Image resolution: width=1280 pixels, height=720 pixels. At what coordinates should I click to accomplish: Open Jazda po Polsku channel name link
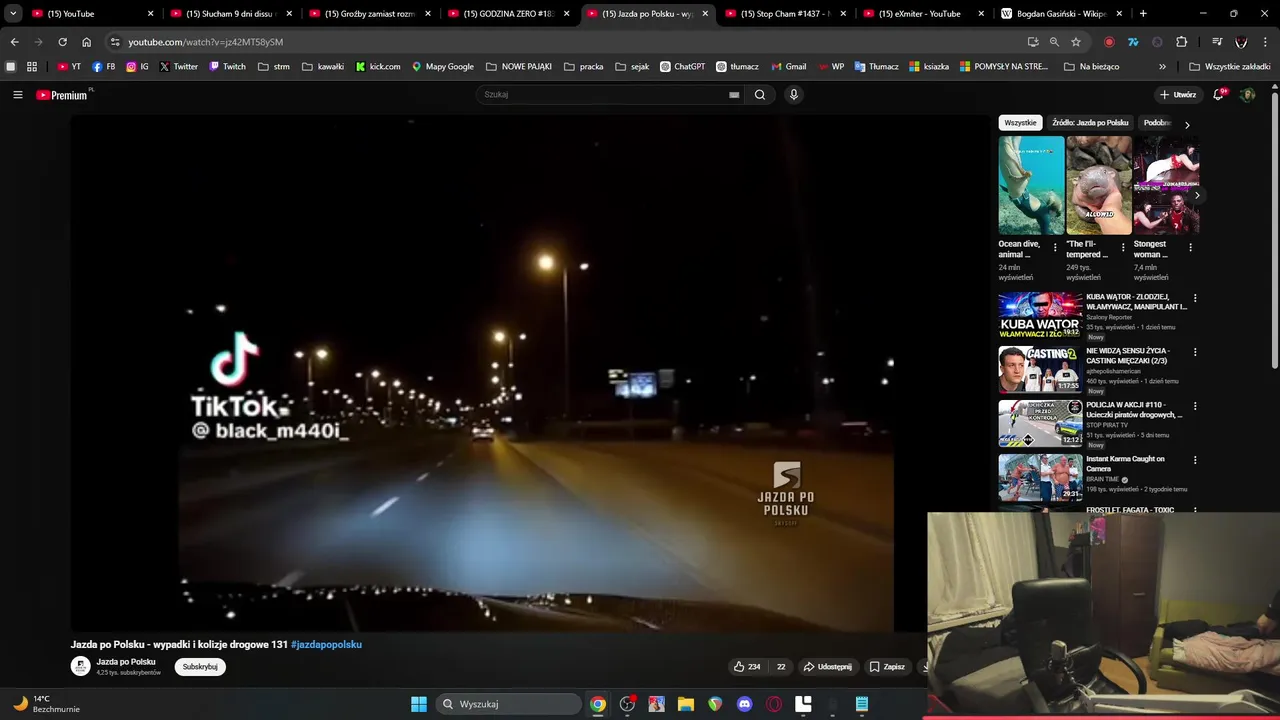(x=126, y=662)
